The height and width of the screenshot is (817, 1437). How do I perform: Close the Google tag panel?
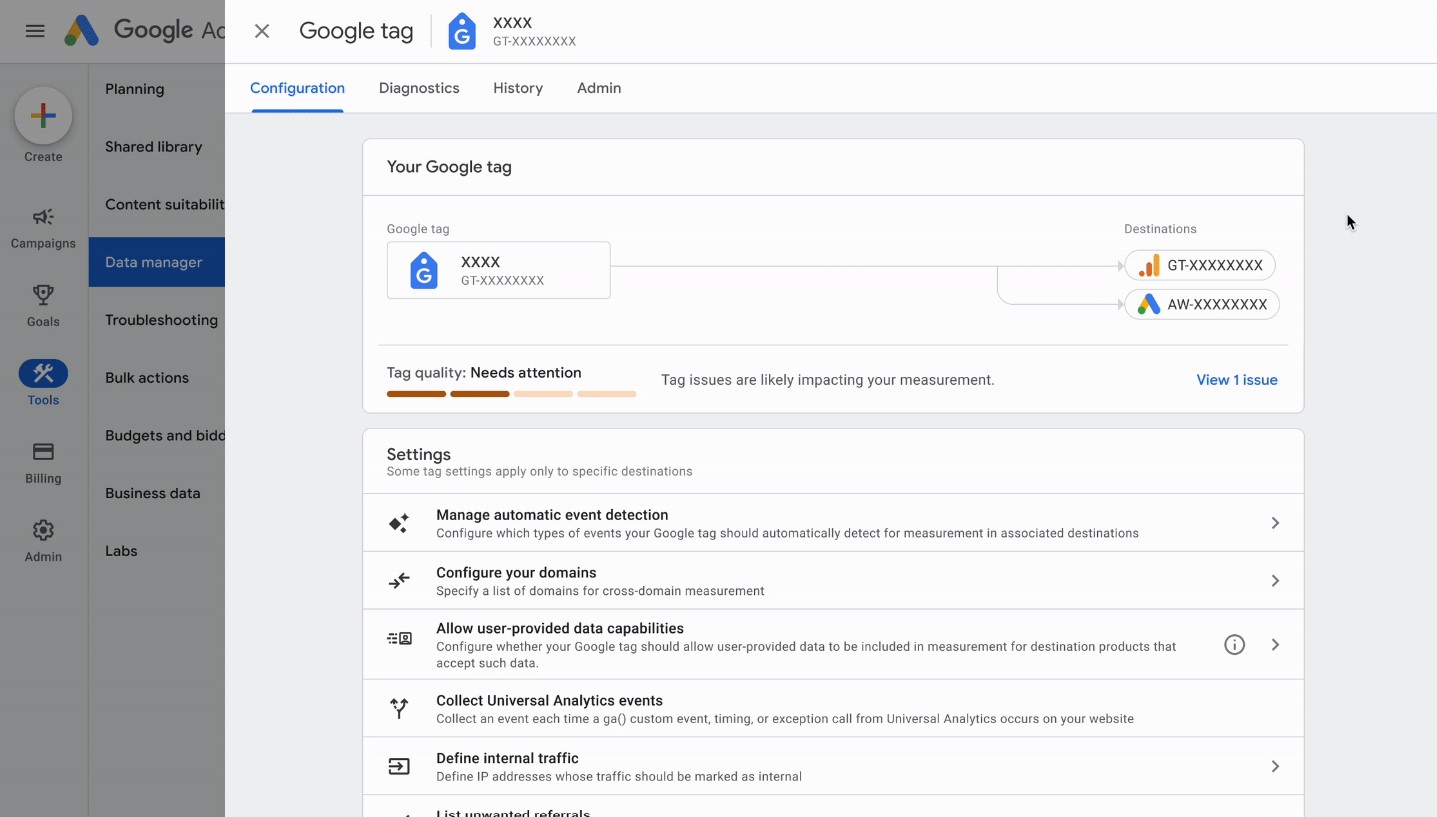[262, 31]
